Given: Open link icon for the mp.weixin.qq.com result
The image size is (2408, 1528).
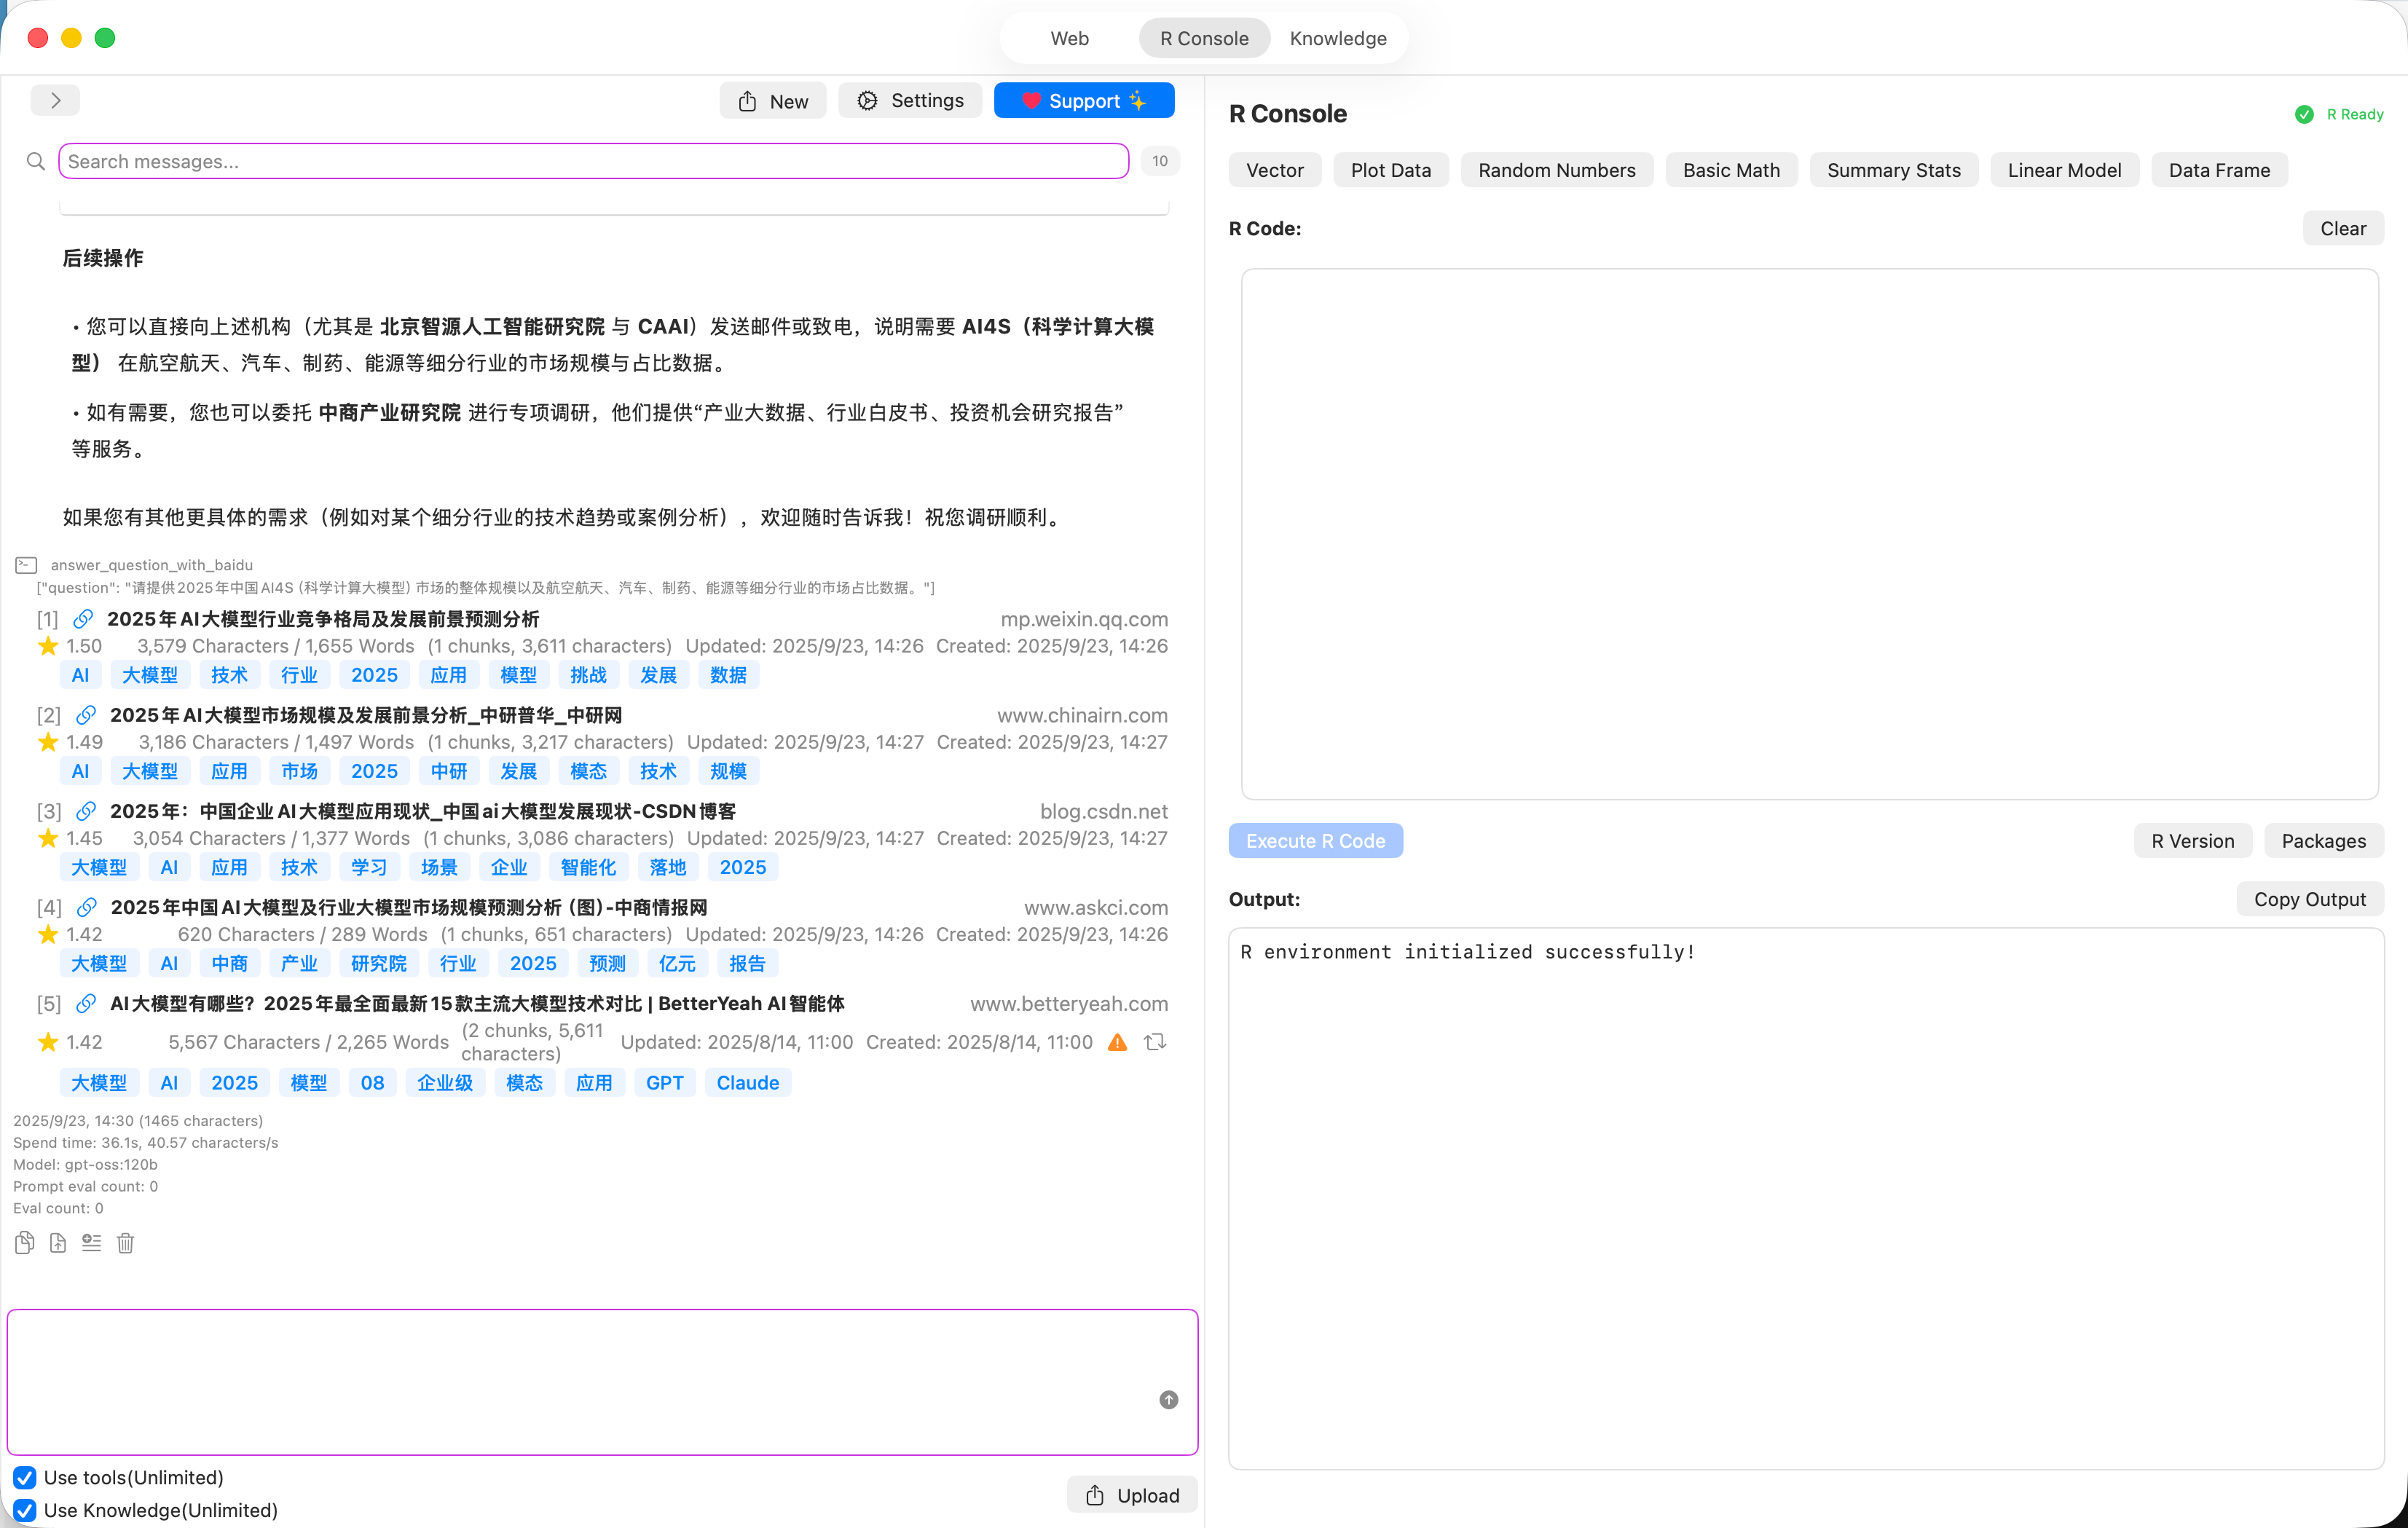Looking at the screenshot, I should point(83,619).
